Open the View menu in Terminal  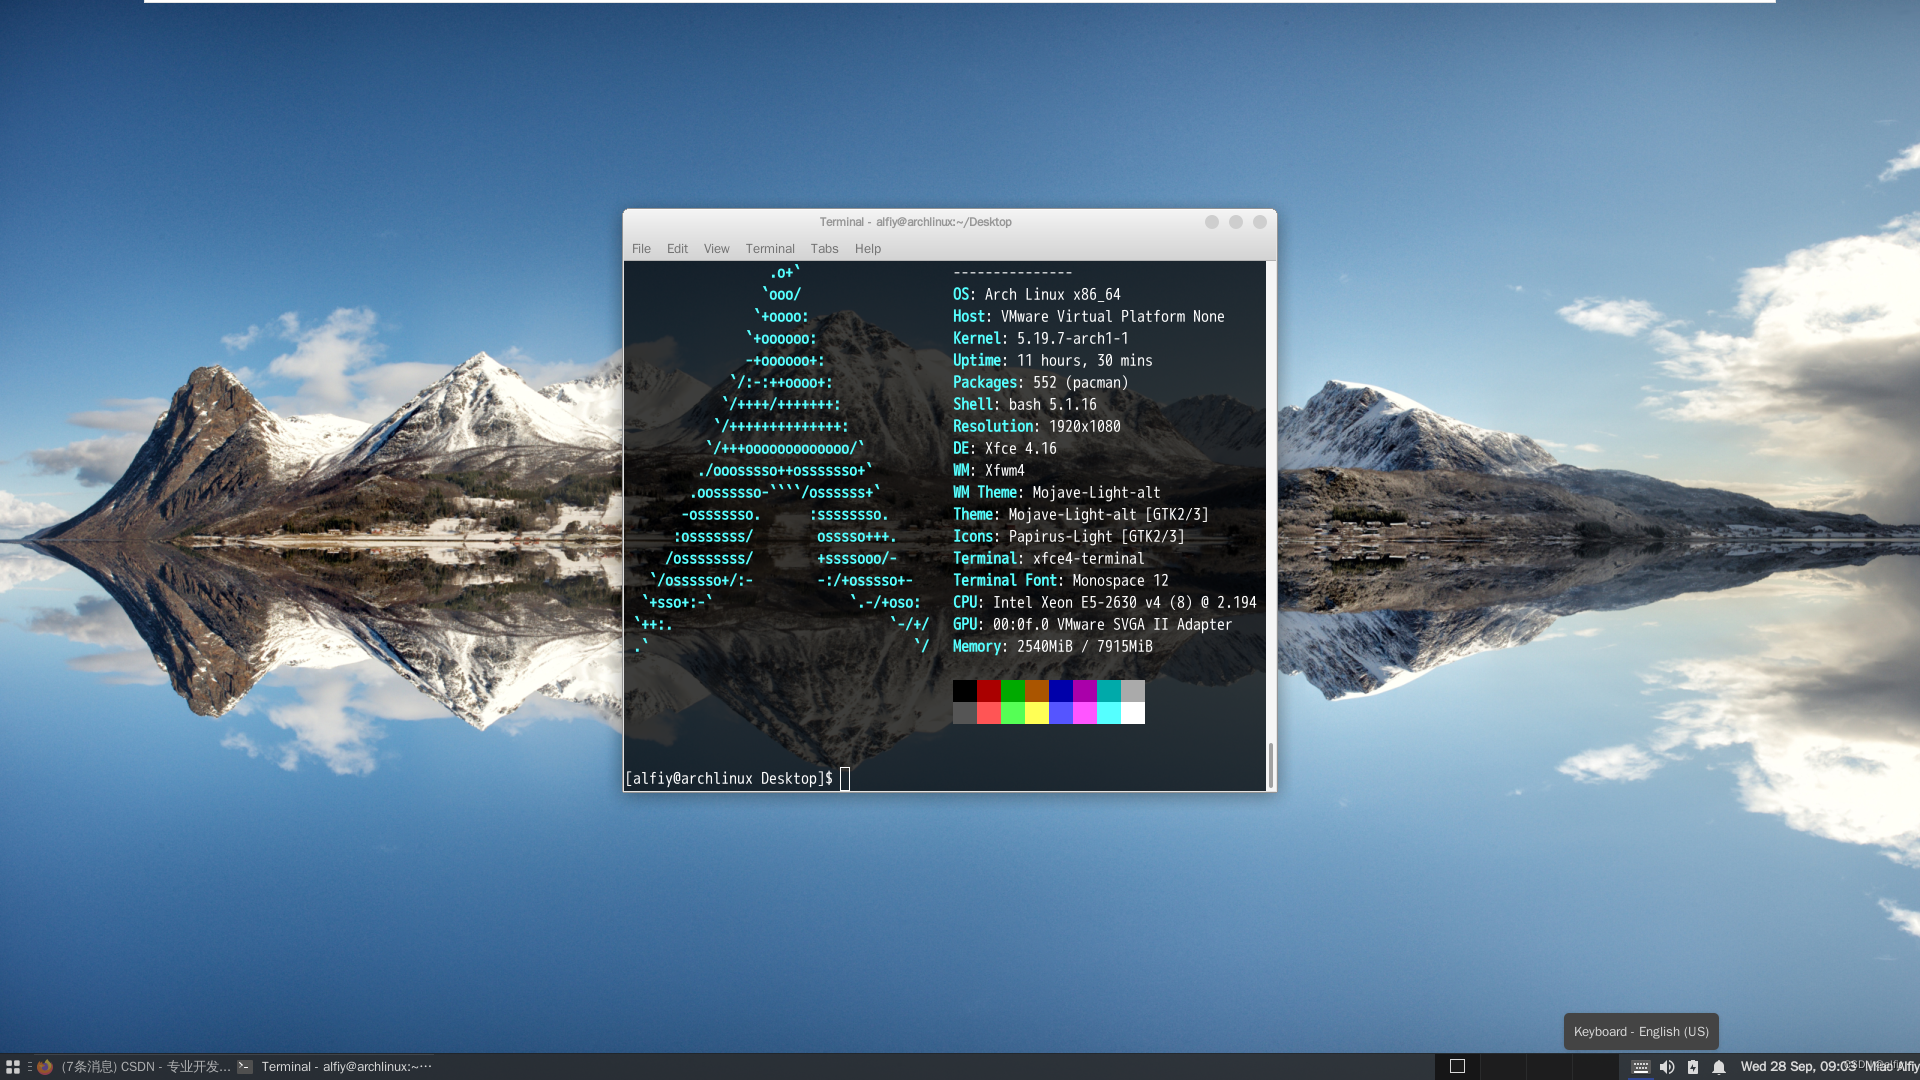point(716,248)
